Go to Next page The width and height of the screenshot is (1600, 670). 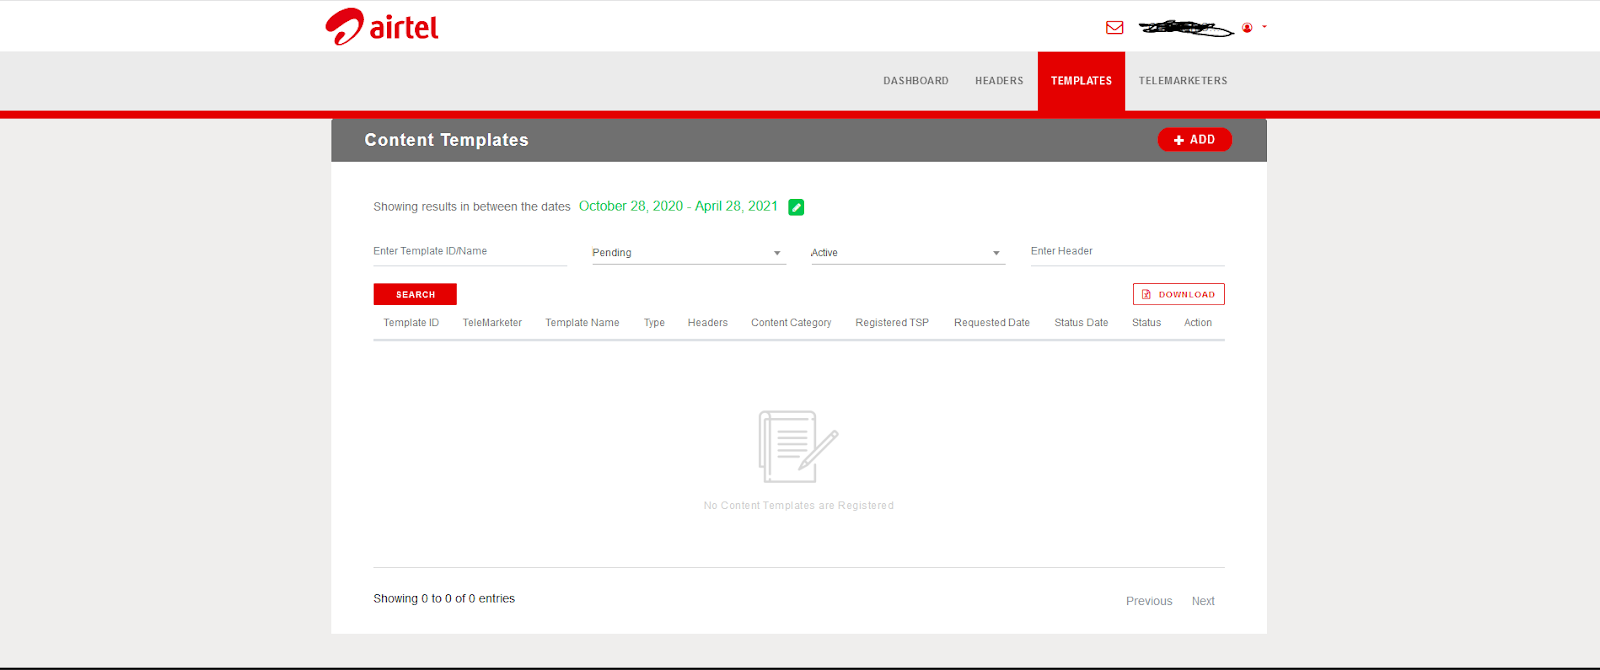(x=1203, y=601)
